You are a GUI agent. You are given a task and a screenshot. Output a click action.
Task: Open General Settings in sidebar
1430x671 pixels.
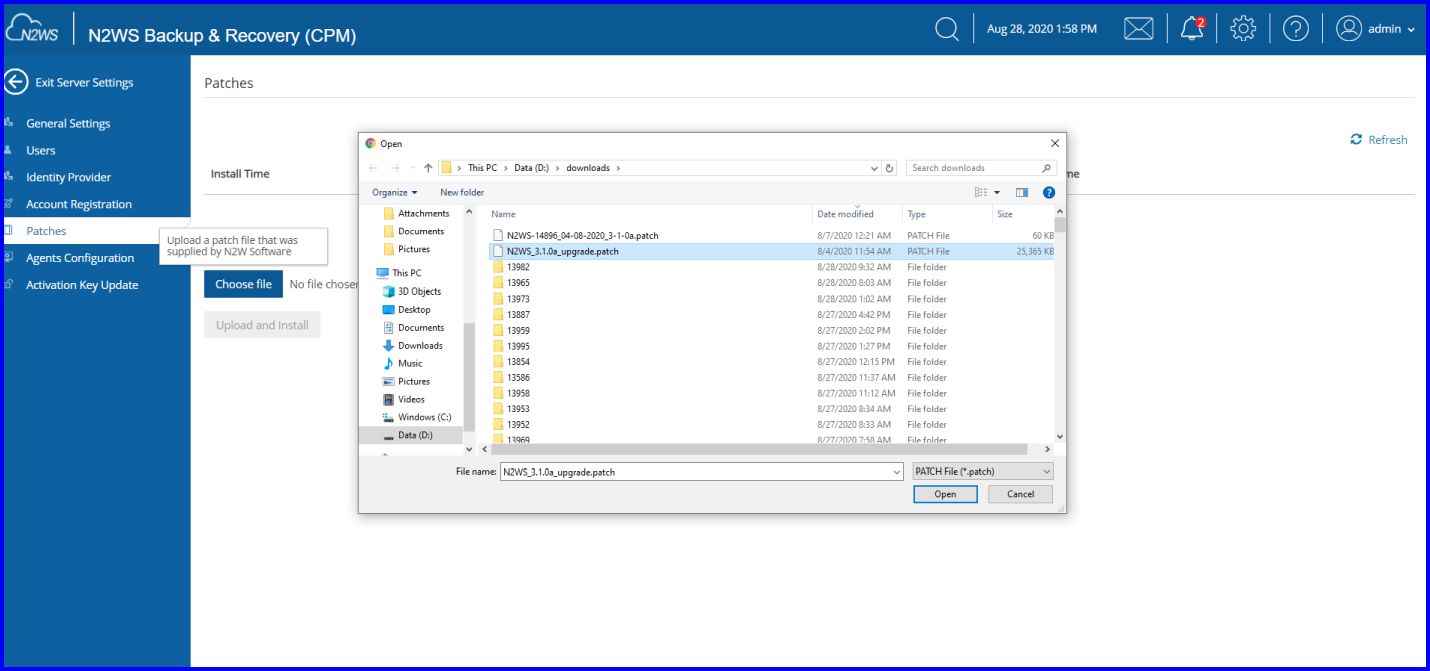(x=68, y=123)
